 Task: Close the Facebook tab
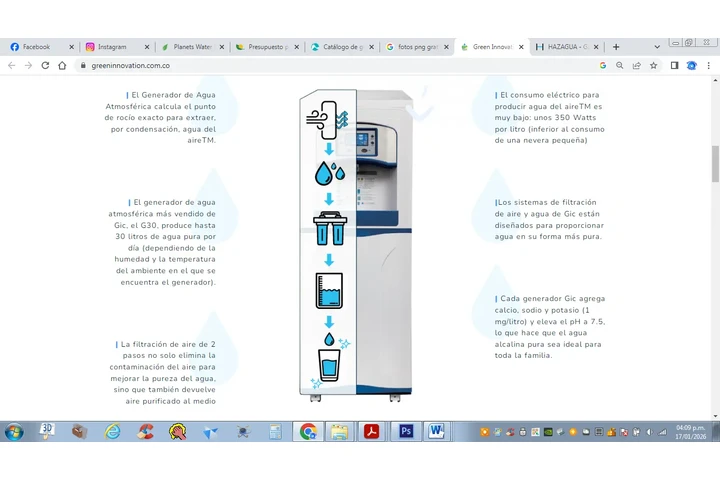(71, 47)
